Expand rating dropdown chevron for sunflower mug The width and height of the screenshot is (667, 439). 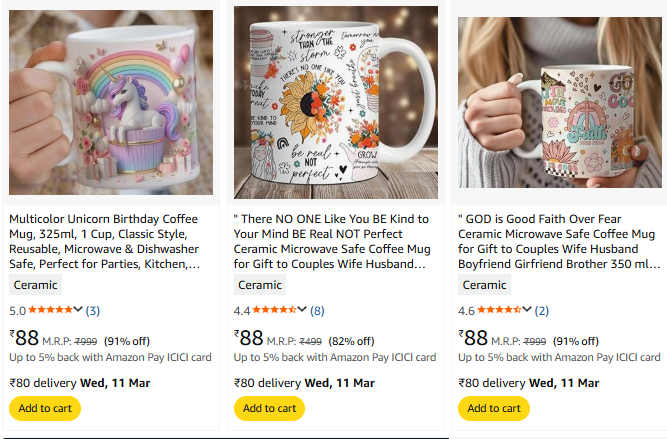[303, 311]
